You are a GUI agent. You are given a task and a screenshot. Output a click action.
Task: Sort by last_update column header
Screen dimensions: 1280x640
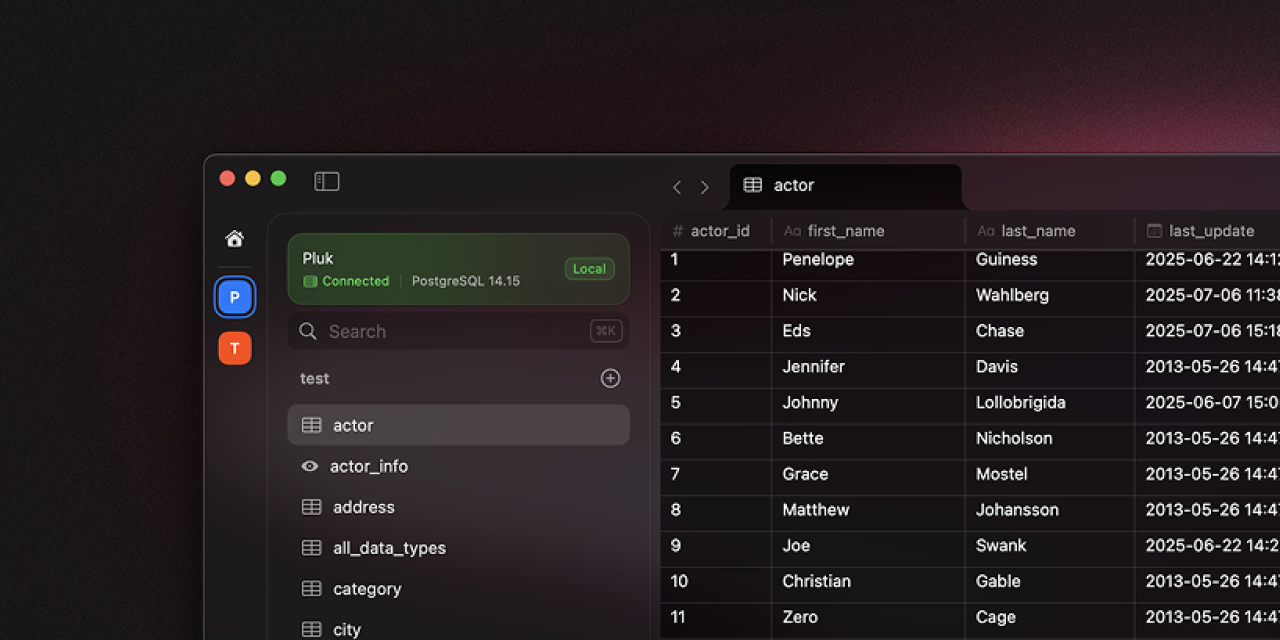1207,231
